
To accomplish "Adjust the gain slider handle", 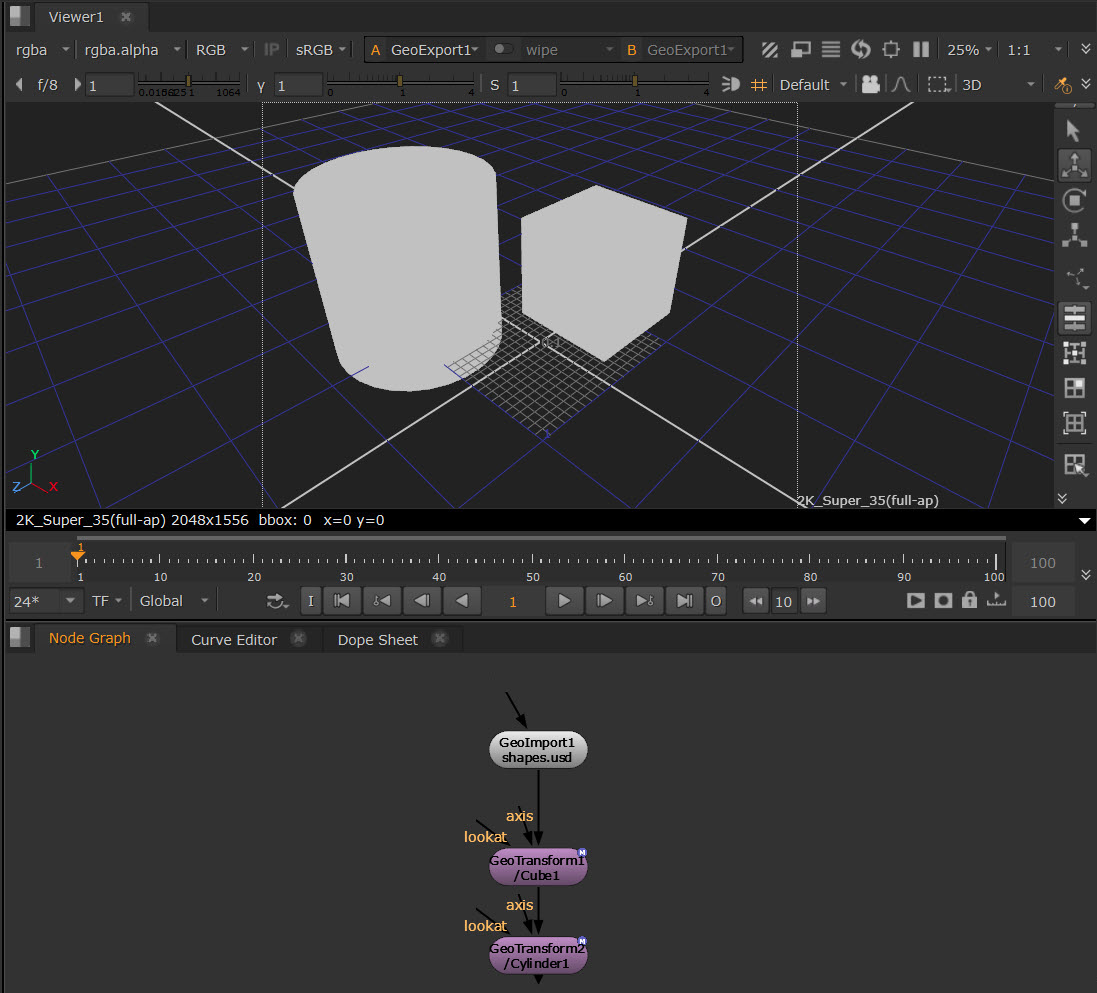I will tap(188, 81).
